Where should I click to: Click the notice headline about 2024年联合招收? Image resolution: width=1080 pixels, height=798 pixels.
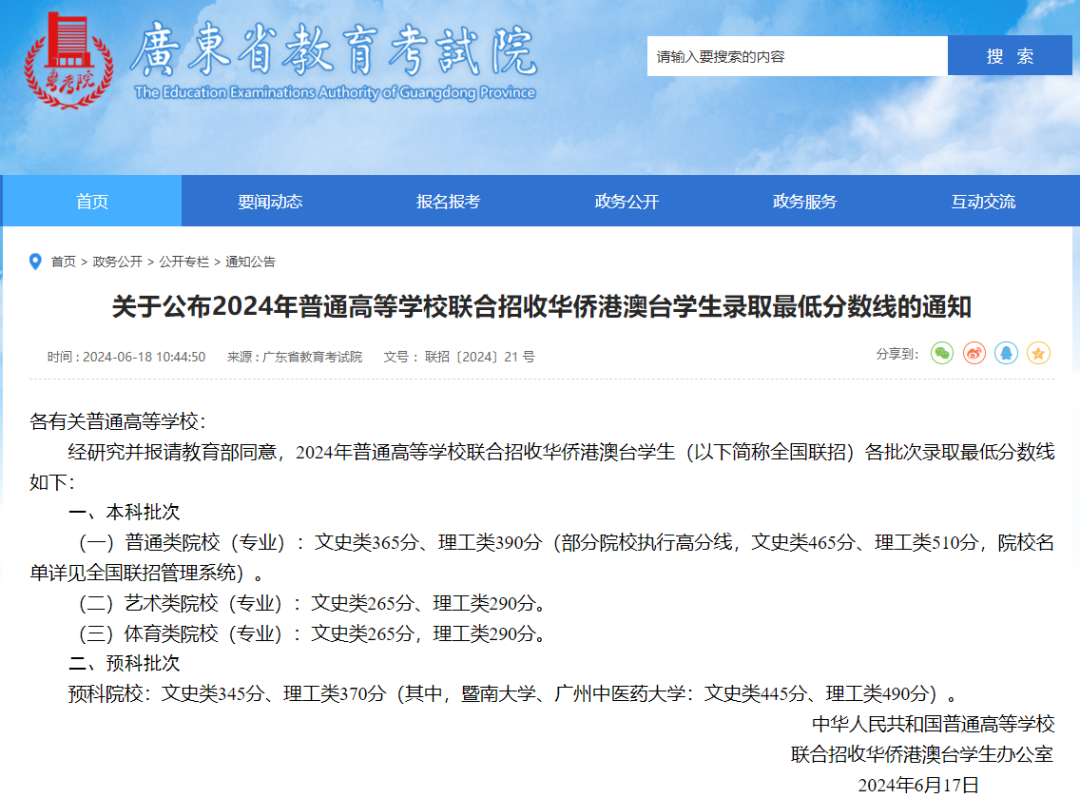(541, 306)
